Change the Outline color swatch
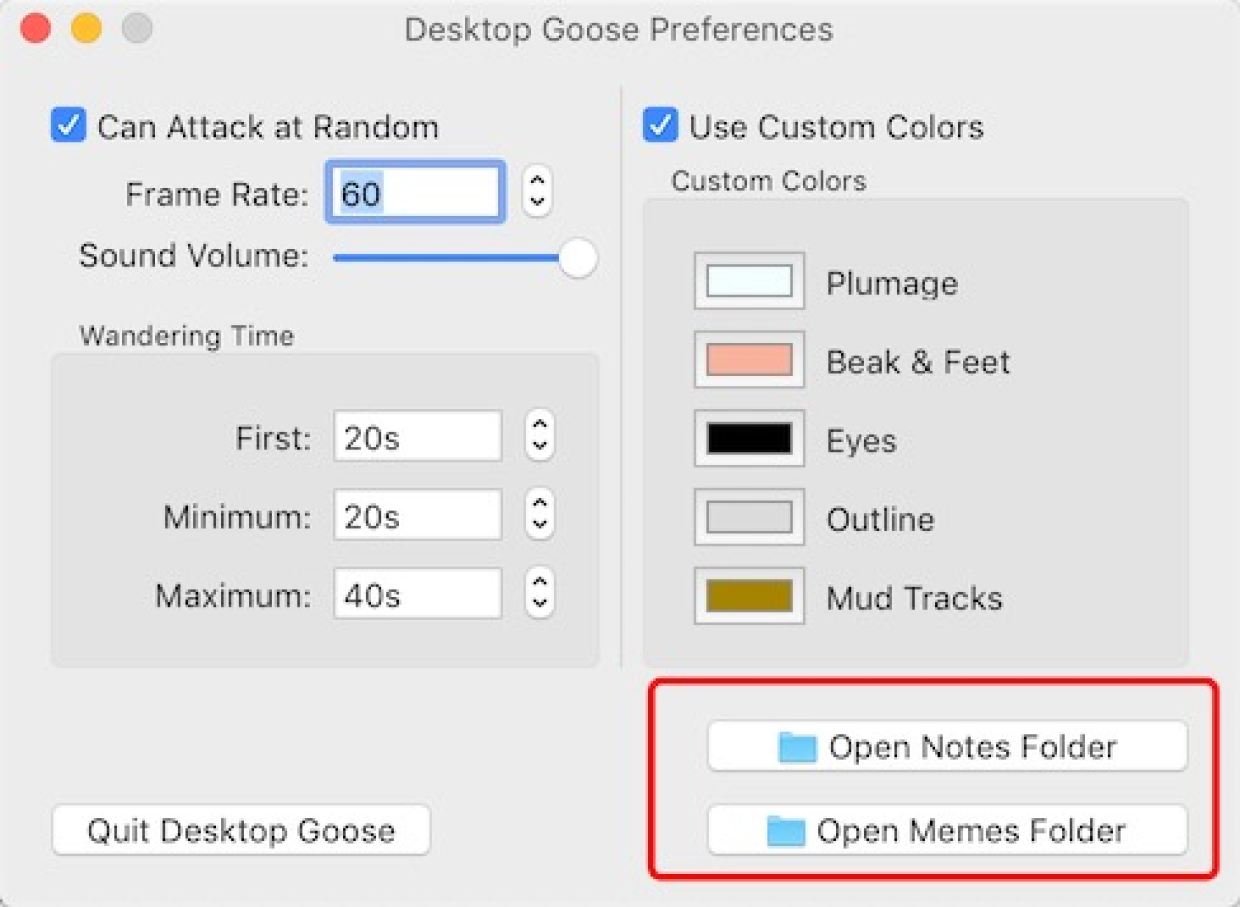This screenshot has width=1240, height=907. click(x=749, y=517)
